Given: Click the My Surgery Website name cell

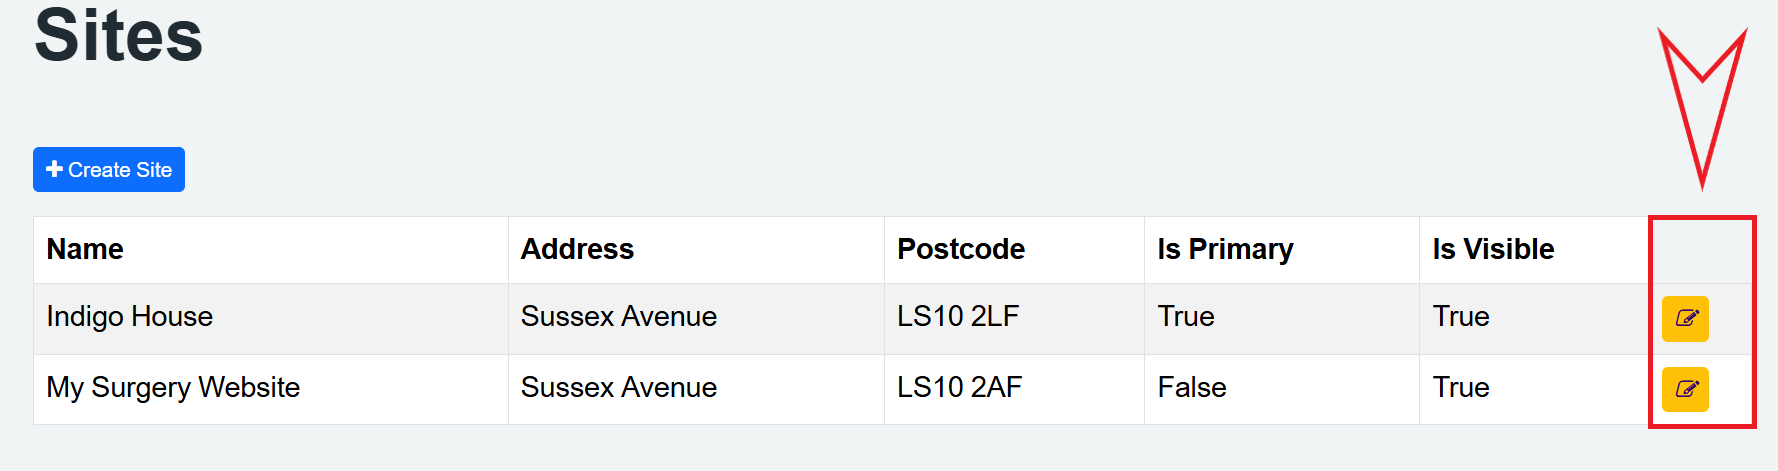Looking at the screenshot, I should click(173, 388).
